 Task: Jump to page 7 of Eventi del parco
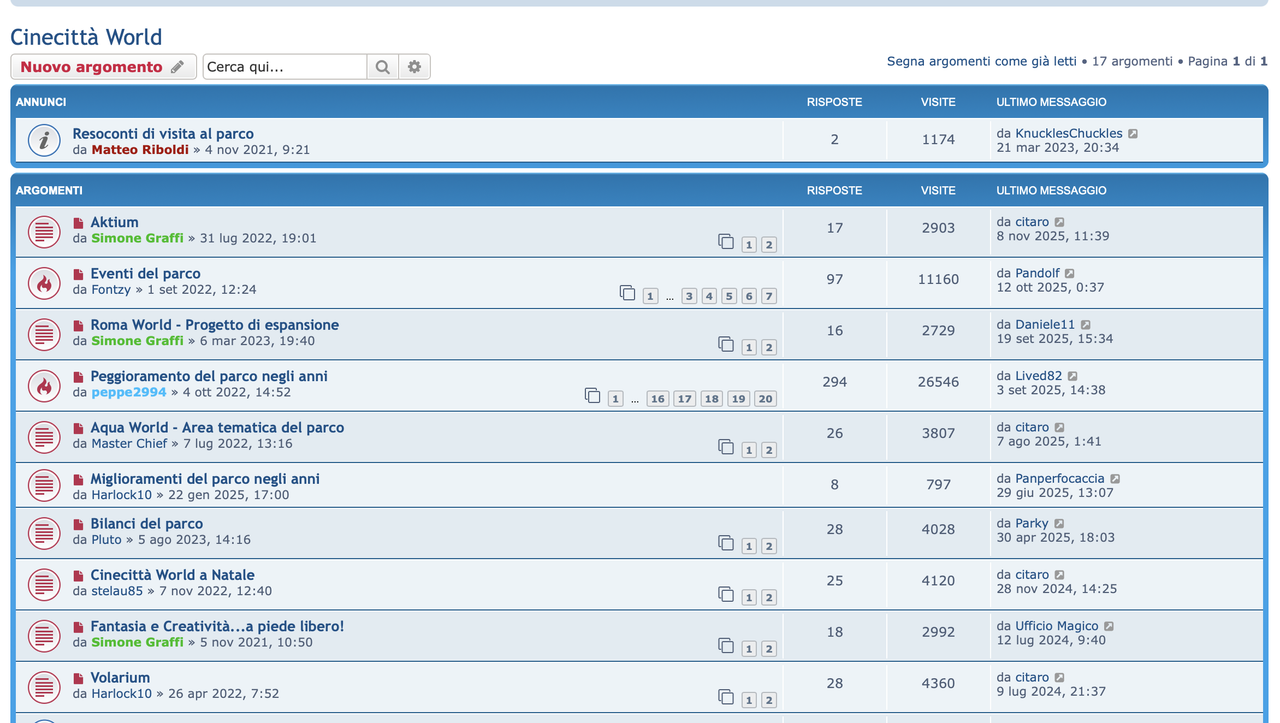tap(769, 296)
